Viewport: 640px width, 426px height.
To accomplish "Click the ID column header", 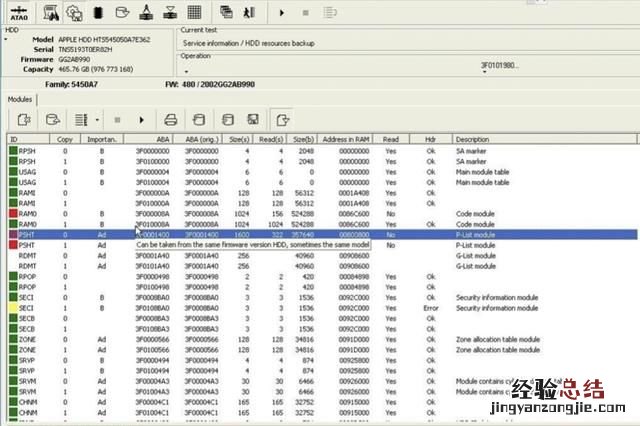I will (15, 139).
